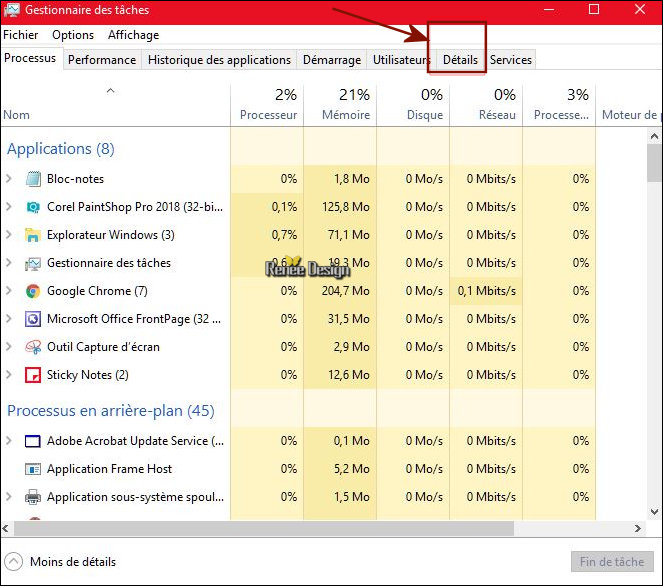Expand the Bloc-notes process group
Image resolution: width=663 pixels, height=586 pixels.
[8, 179]
